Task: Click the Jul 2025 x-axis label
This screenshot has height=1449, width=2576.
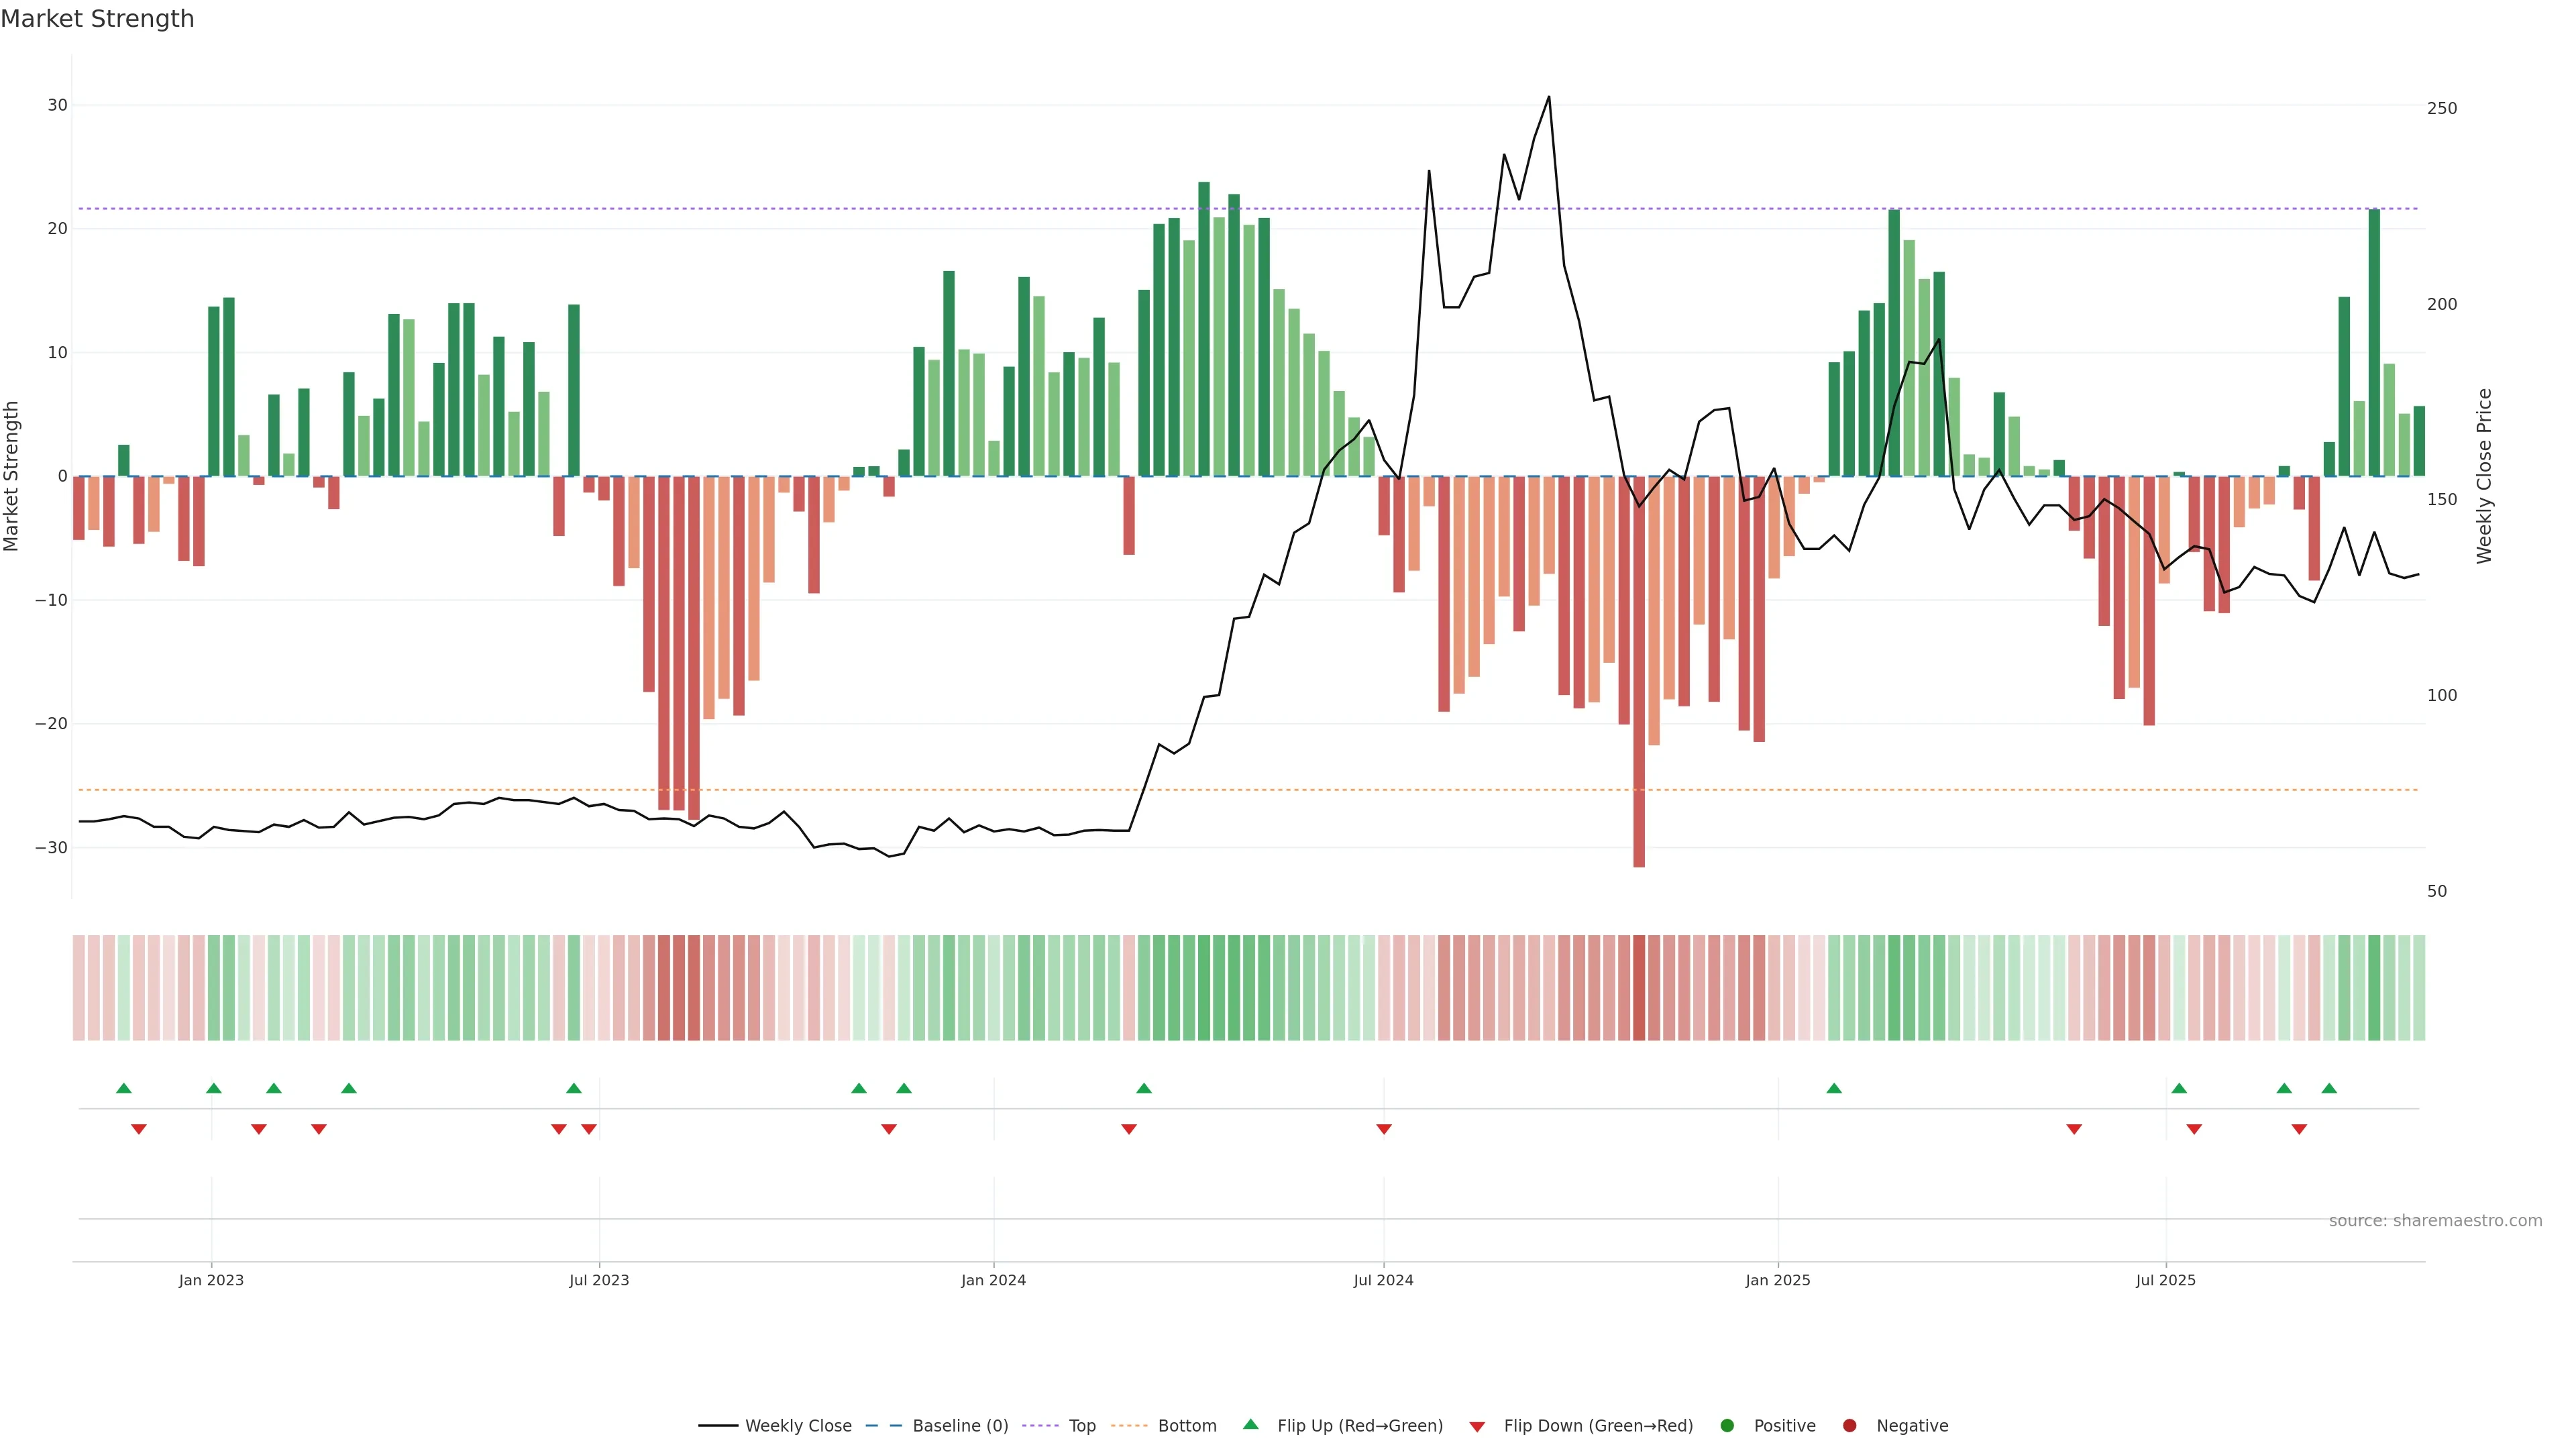Action: click(2165, 1280)
